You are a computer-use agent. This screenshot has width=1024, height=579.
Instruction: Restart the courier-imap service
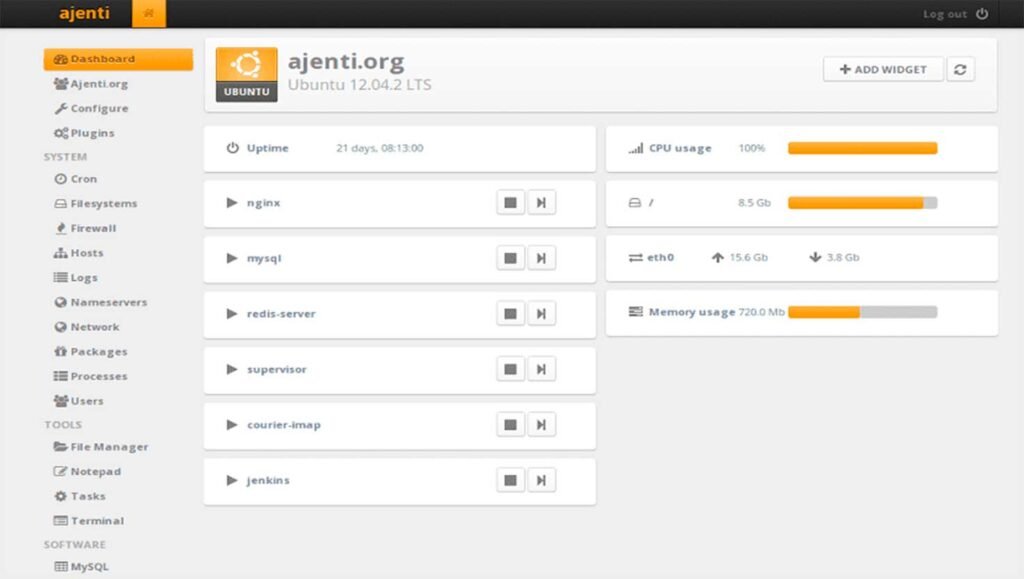pyautogui.click(x=541, y=425)
